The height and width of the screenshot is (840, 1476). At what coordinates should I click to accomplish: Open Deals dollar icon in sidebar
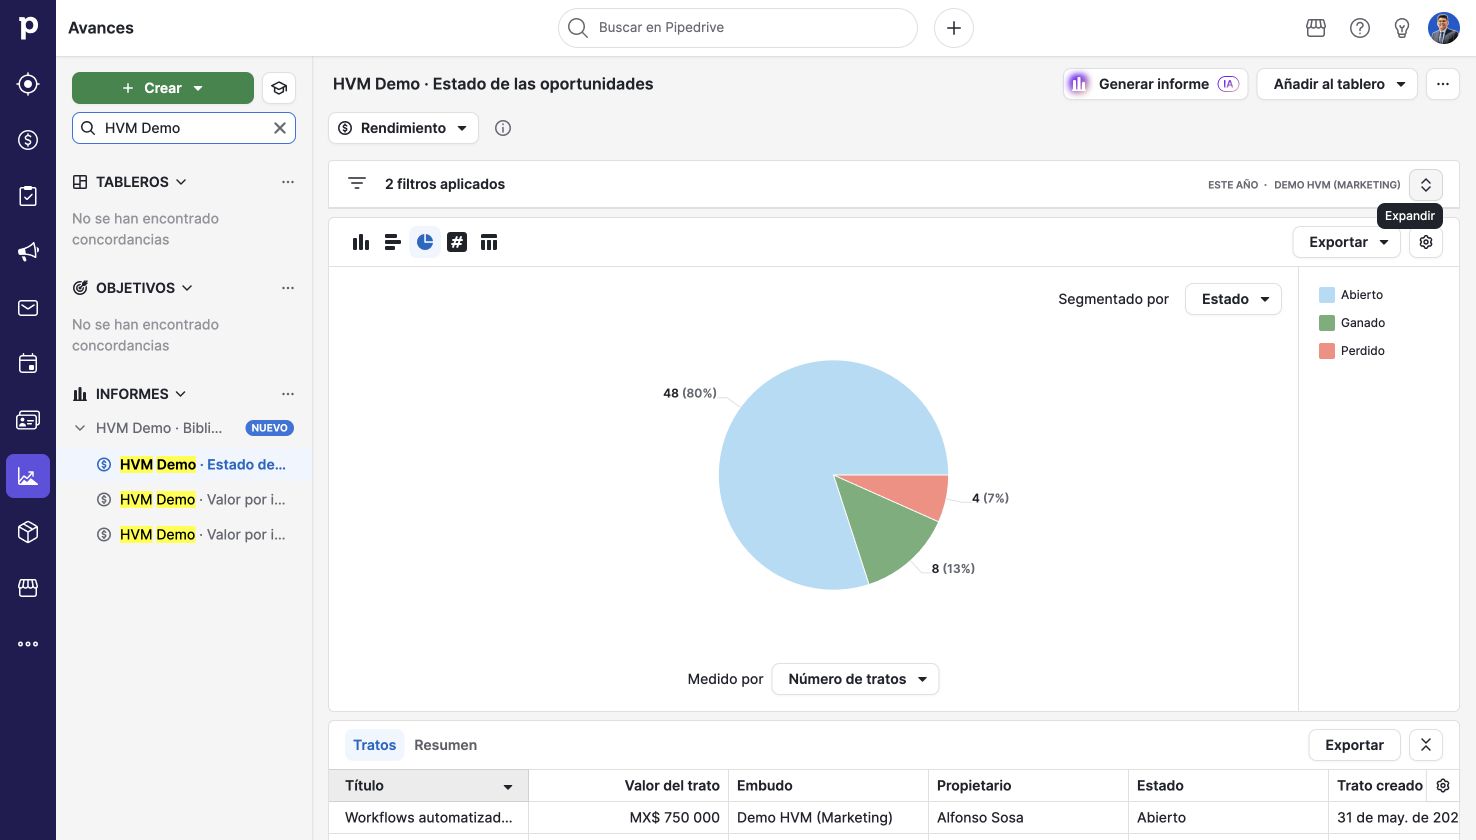pyautogui.click(x=28, y=140)
